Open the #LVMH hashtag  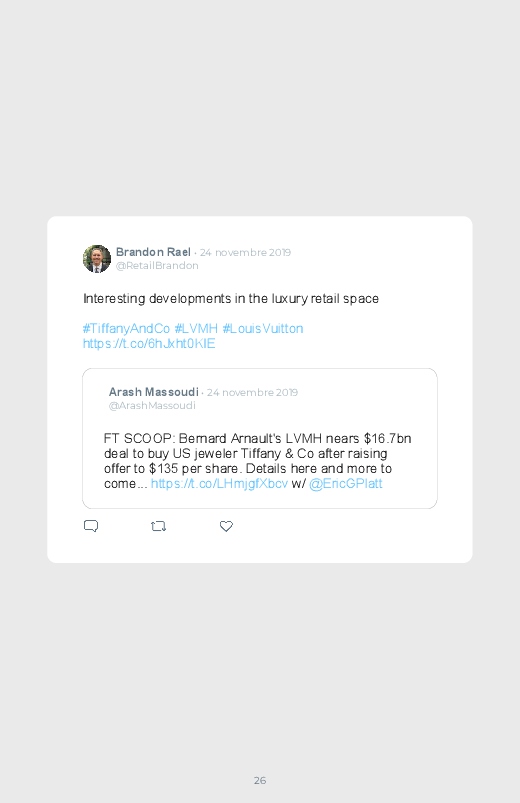[196, 328]
